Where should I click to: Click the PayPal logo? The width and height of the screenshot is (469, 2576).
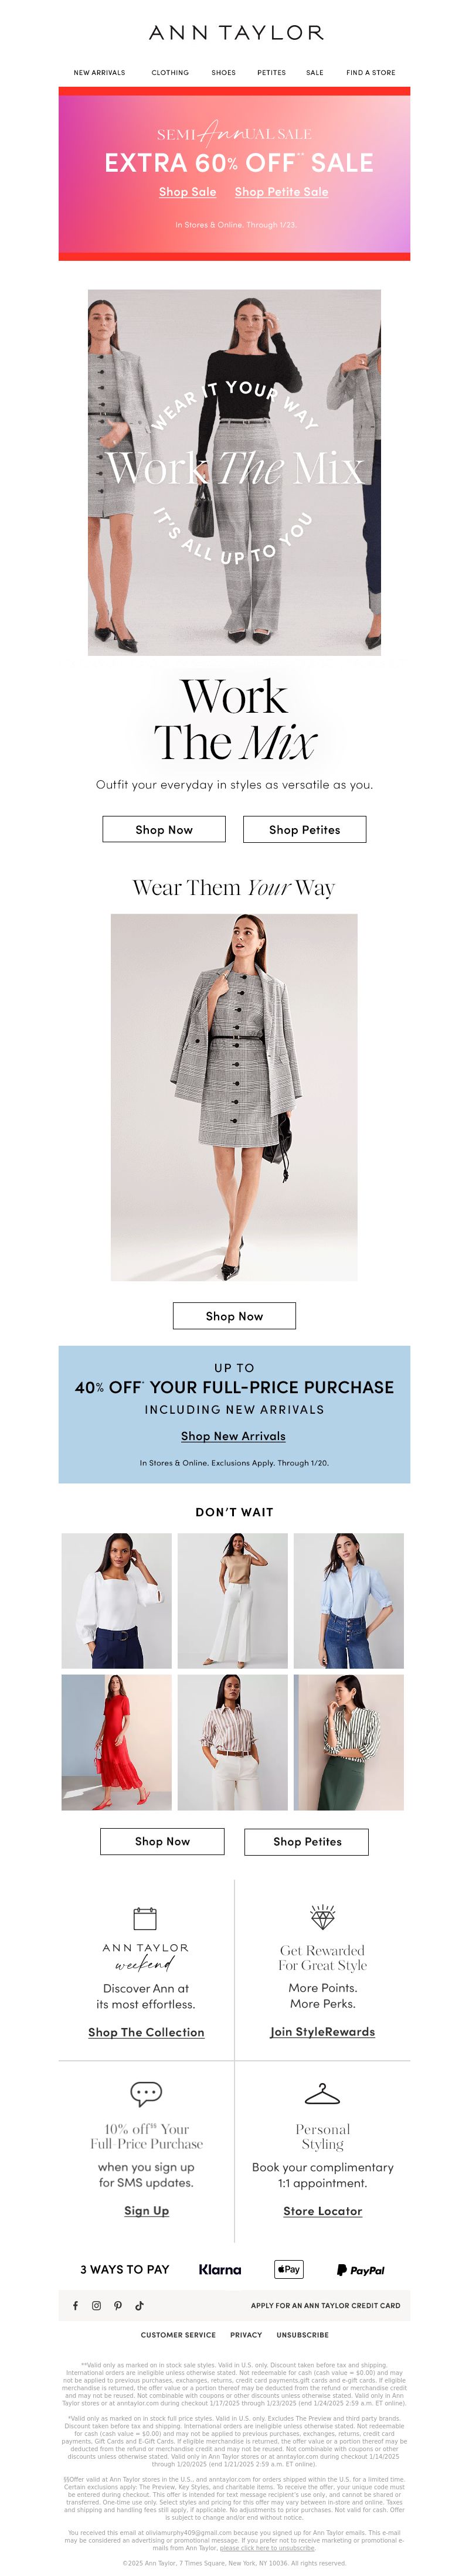(361, 2269)
